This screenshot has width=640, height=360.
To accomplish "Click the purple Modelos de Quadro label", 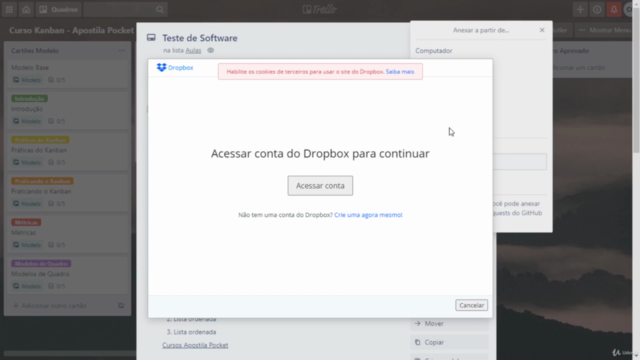I will point(41,264).
